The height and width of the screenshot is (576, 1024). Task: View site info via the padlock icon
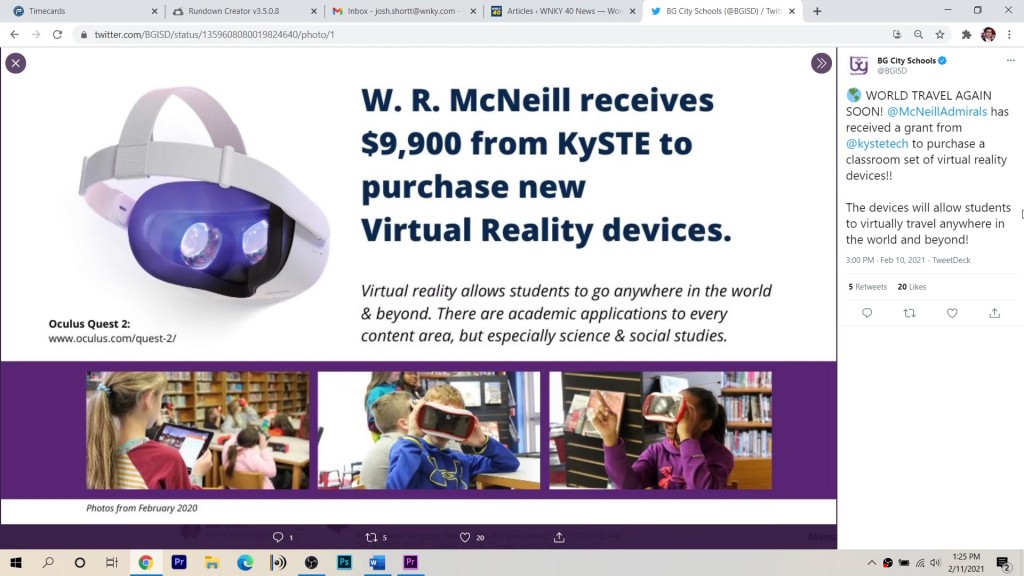click(84, 35)
